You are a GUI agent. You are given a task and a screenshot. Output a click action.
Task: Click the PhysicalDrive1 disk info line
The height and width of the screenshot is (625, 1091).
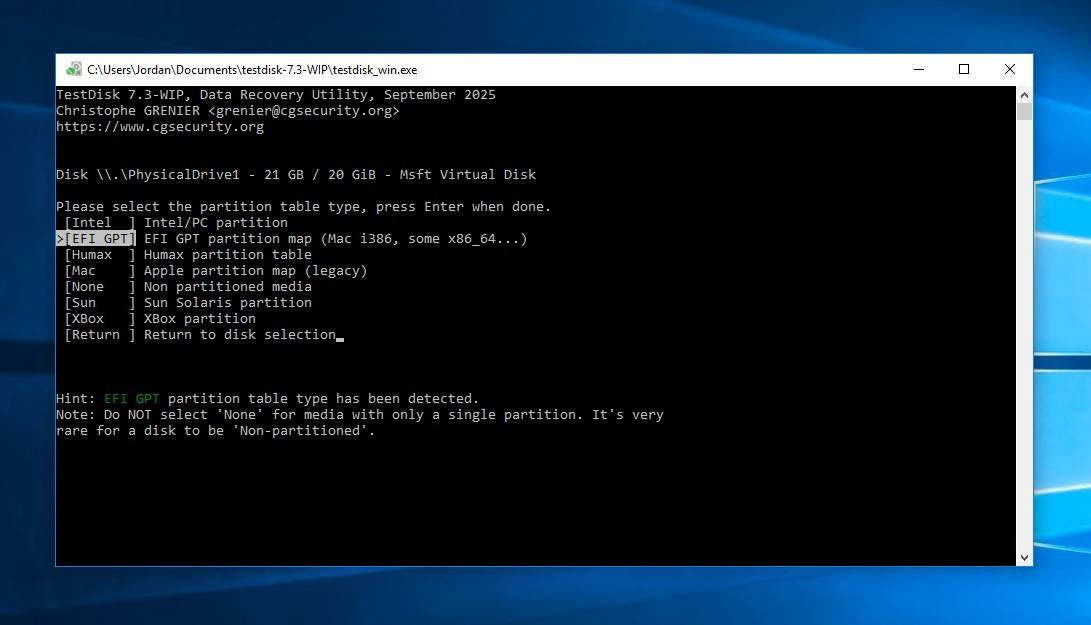click(x=296, y=175)
